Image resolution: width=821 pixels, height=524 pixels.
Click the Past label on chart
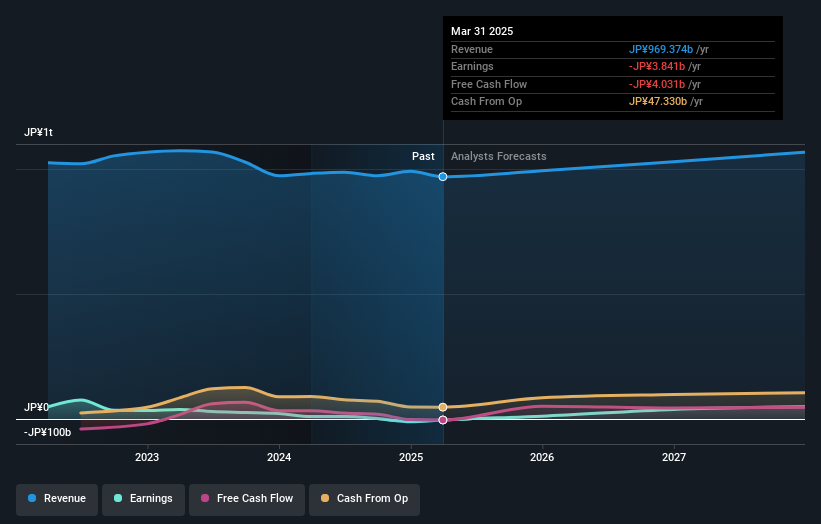(423, 157)
